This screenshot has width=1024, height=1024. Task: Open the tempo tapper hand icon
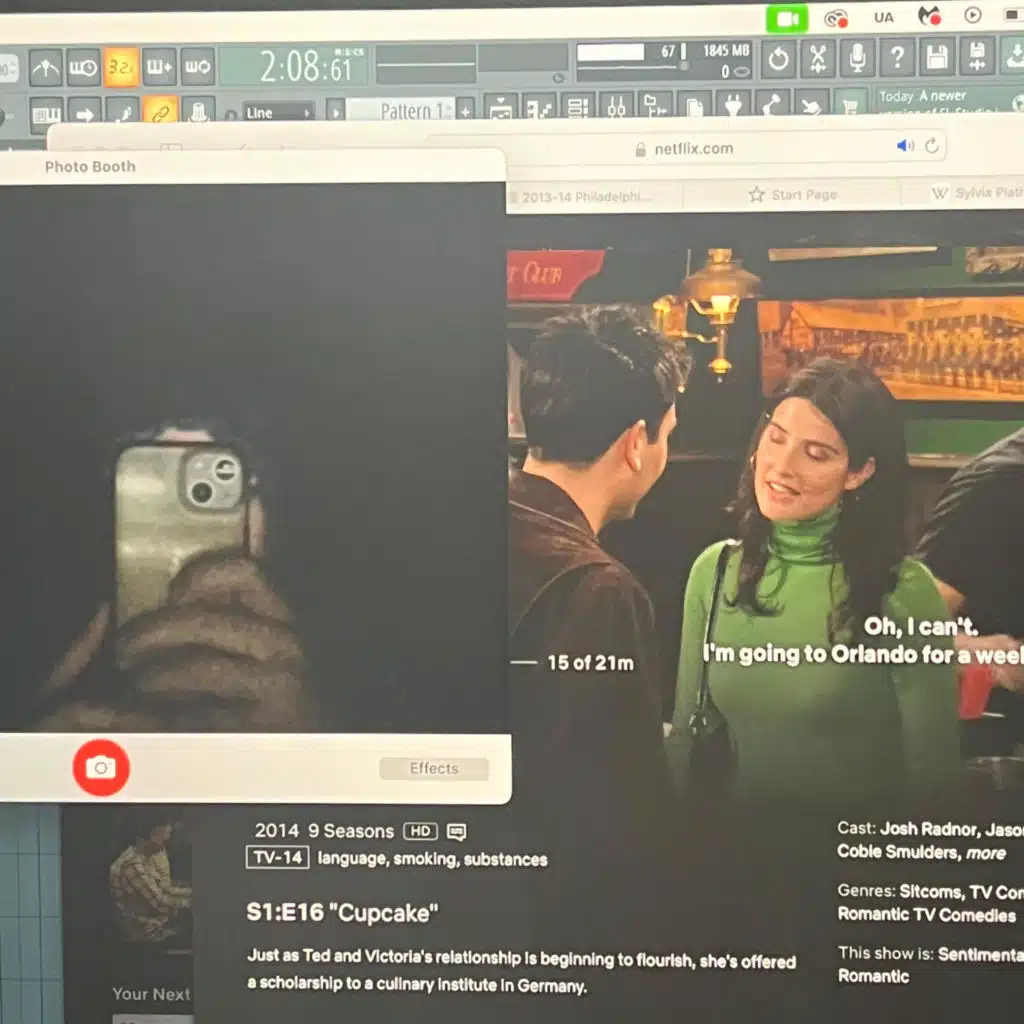pos(810,104)
